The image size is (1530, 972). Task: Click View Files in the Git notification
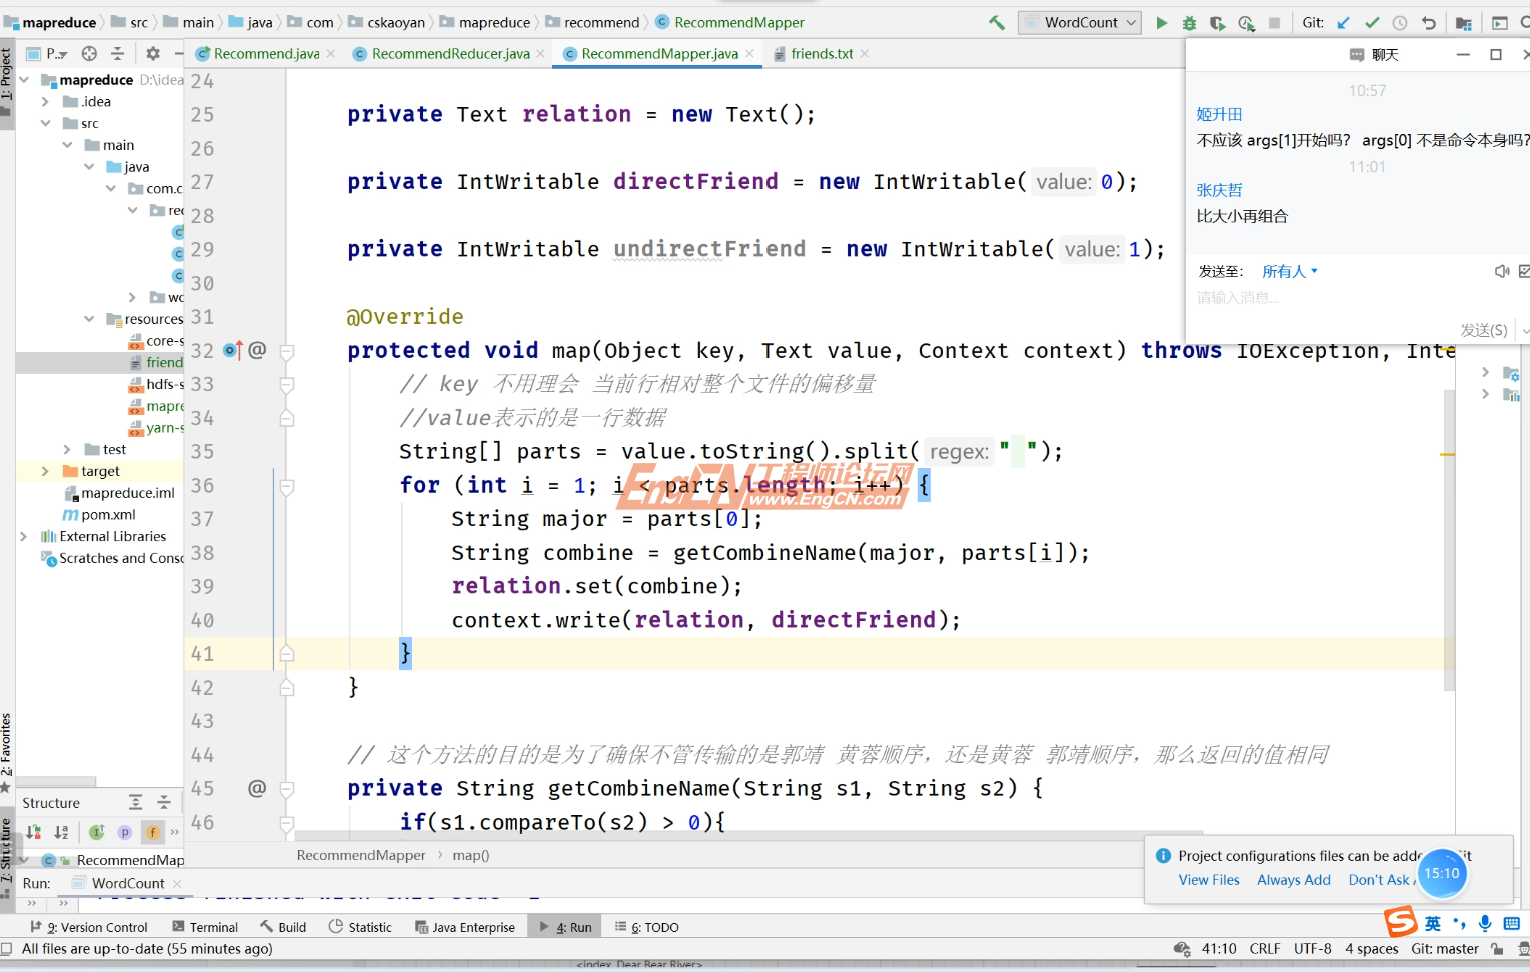[x=1208, y=879]
